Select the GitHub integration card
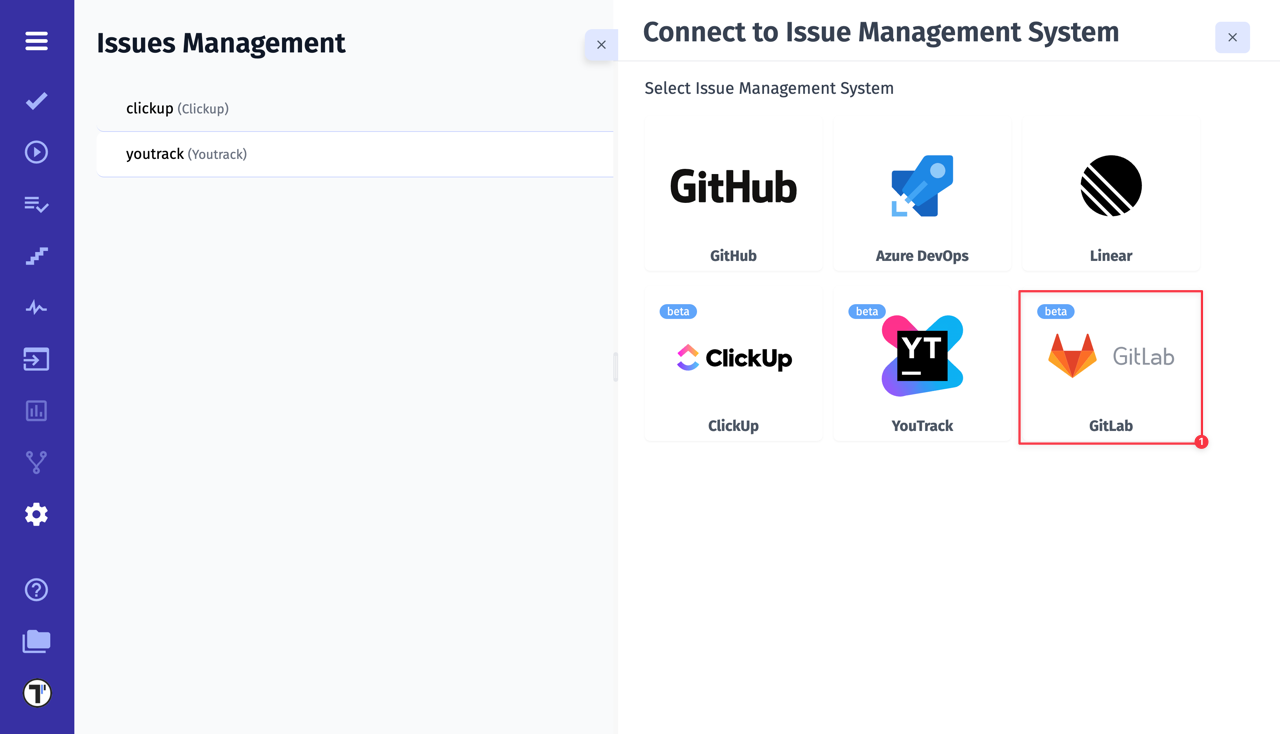 click(x=733, y=195)
